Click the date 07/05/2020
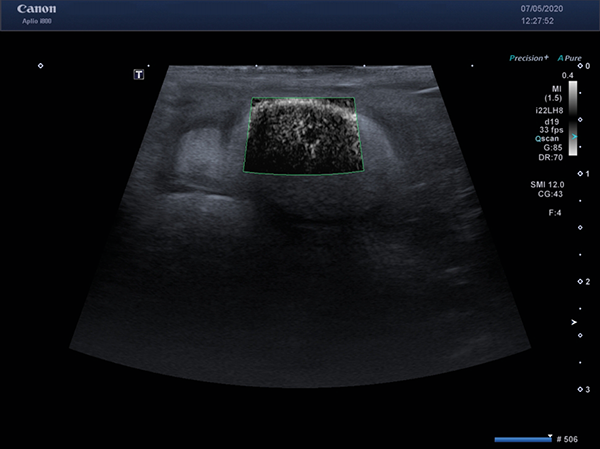Screen dimensions: 600x449 pos(542,9)
